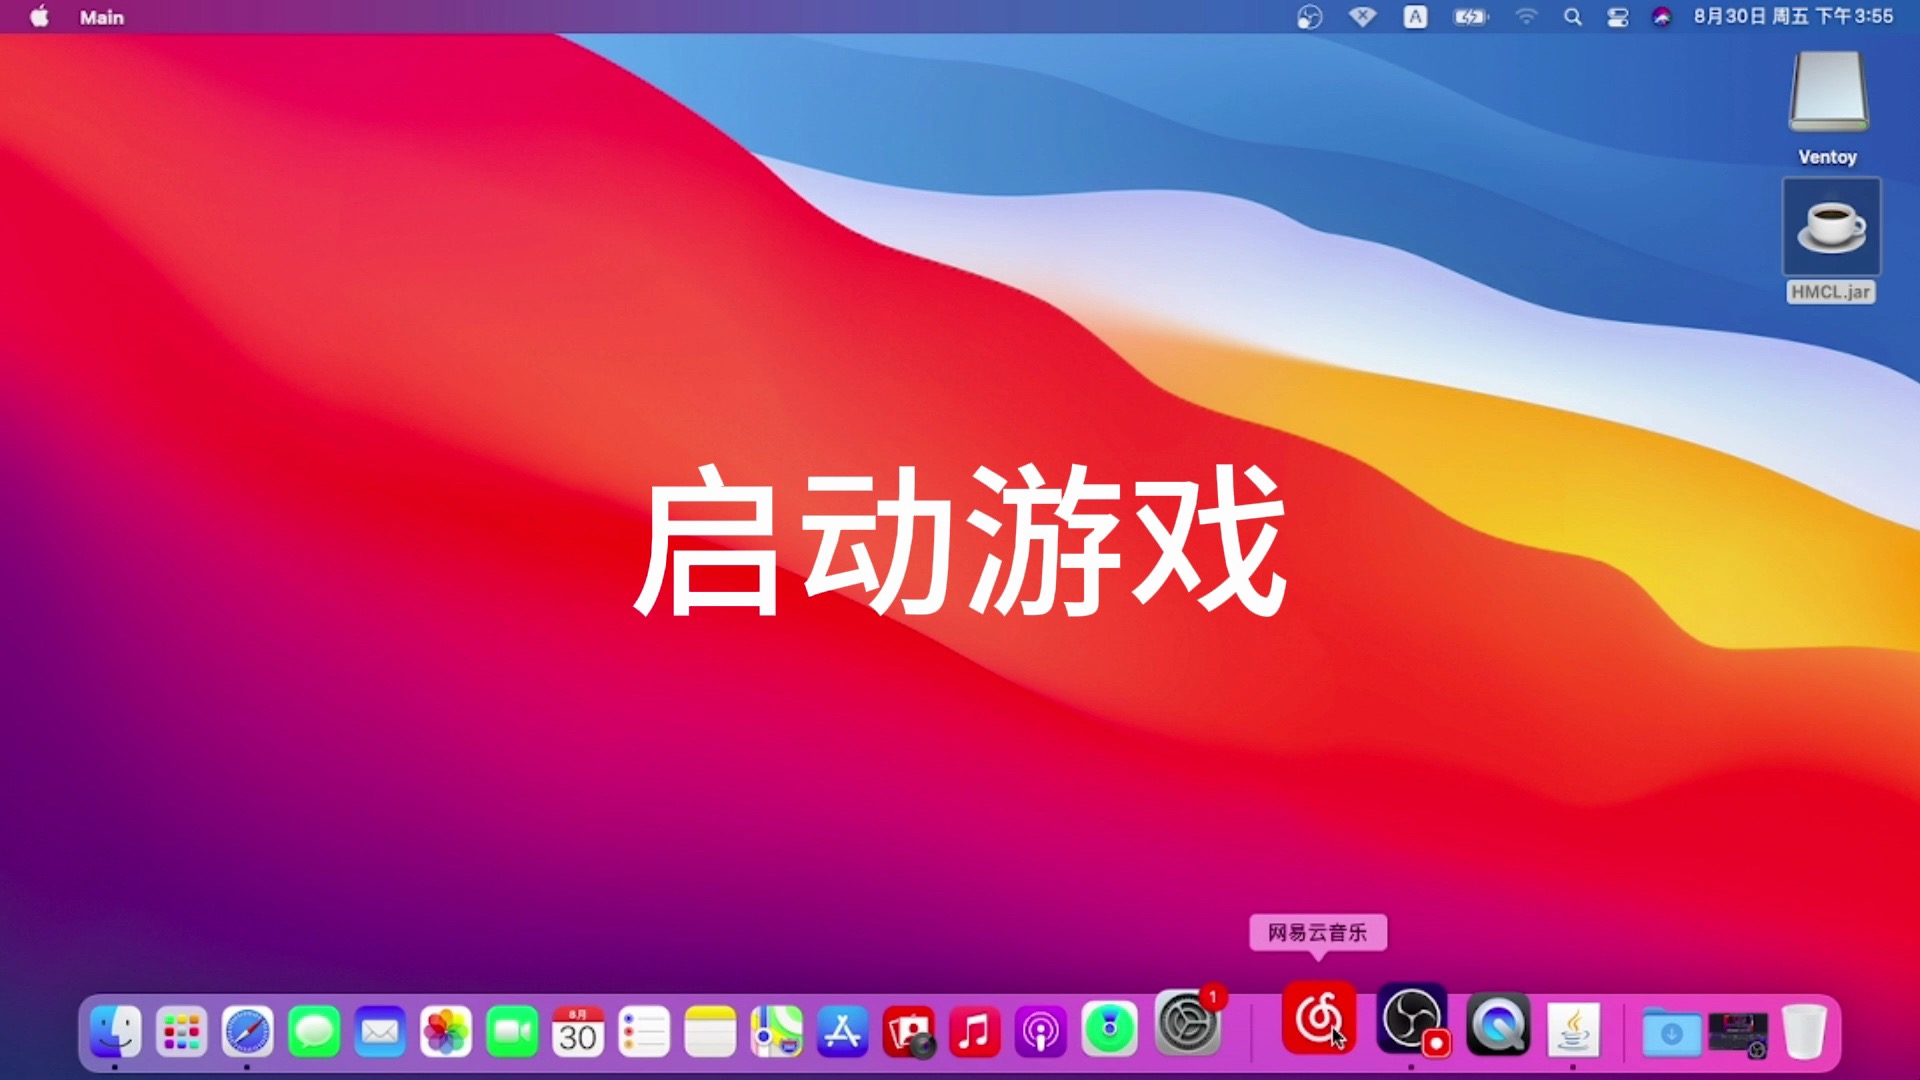The width and height of the screenshot is (1920, 1080).
Task: Open the Main application menu
Action: click(102, 17)
